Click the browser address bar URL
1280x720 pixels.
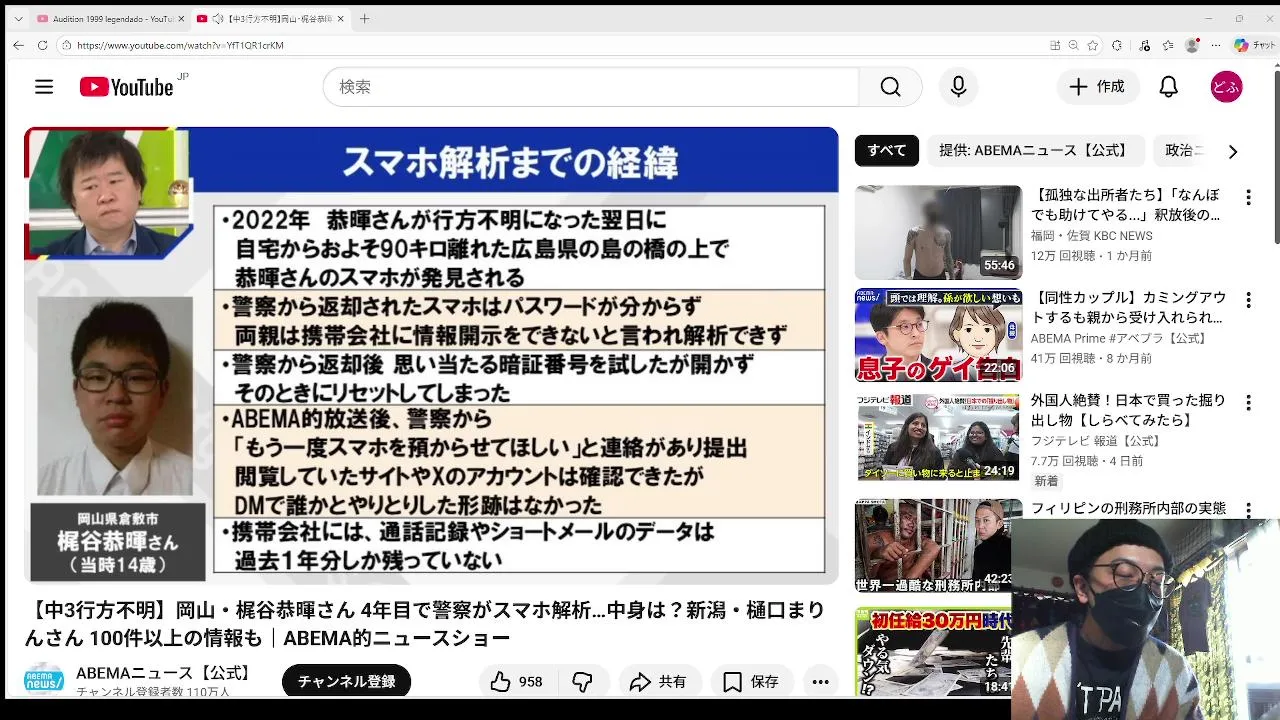180,45
